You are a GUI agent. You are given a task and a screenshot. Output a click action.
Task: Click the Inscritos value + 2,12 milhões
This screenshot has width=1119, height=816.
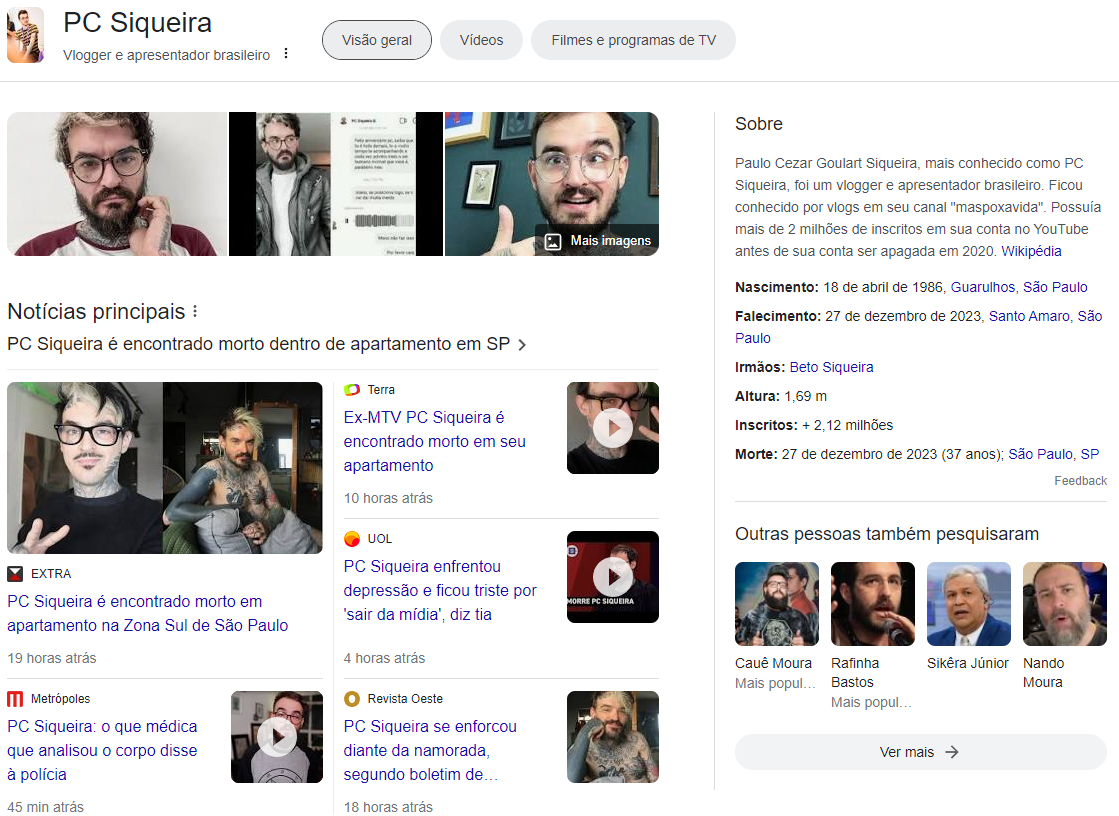(848, 425)
